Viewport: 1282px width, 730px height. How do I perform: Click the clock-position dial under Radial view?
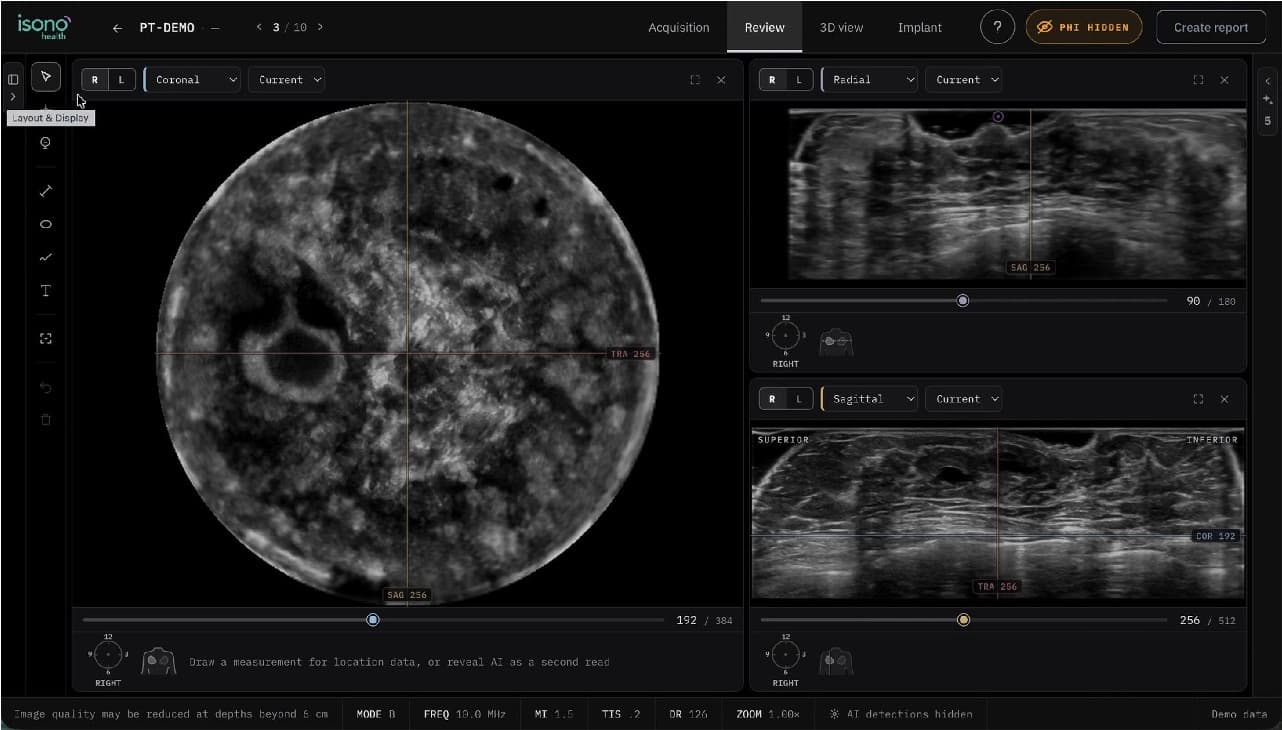[x=786, y=336]
